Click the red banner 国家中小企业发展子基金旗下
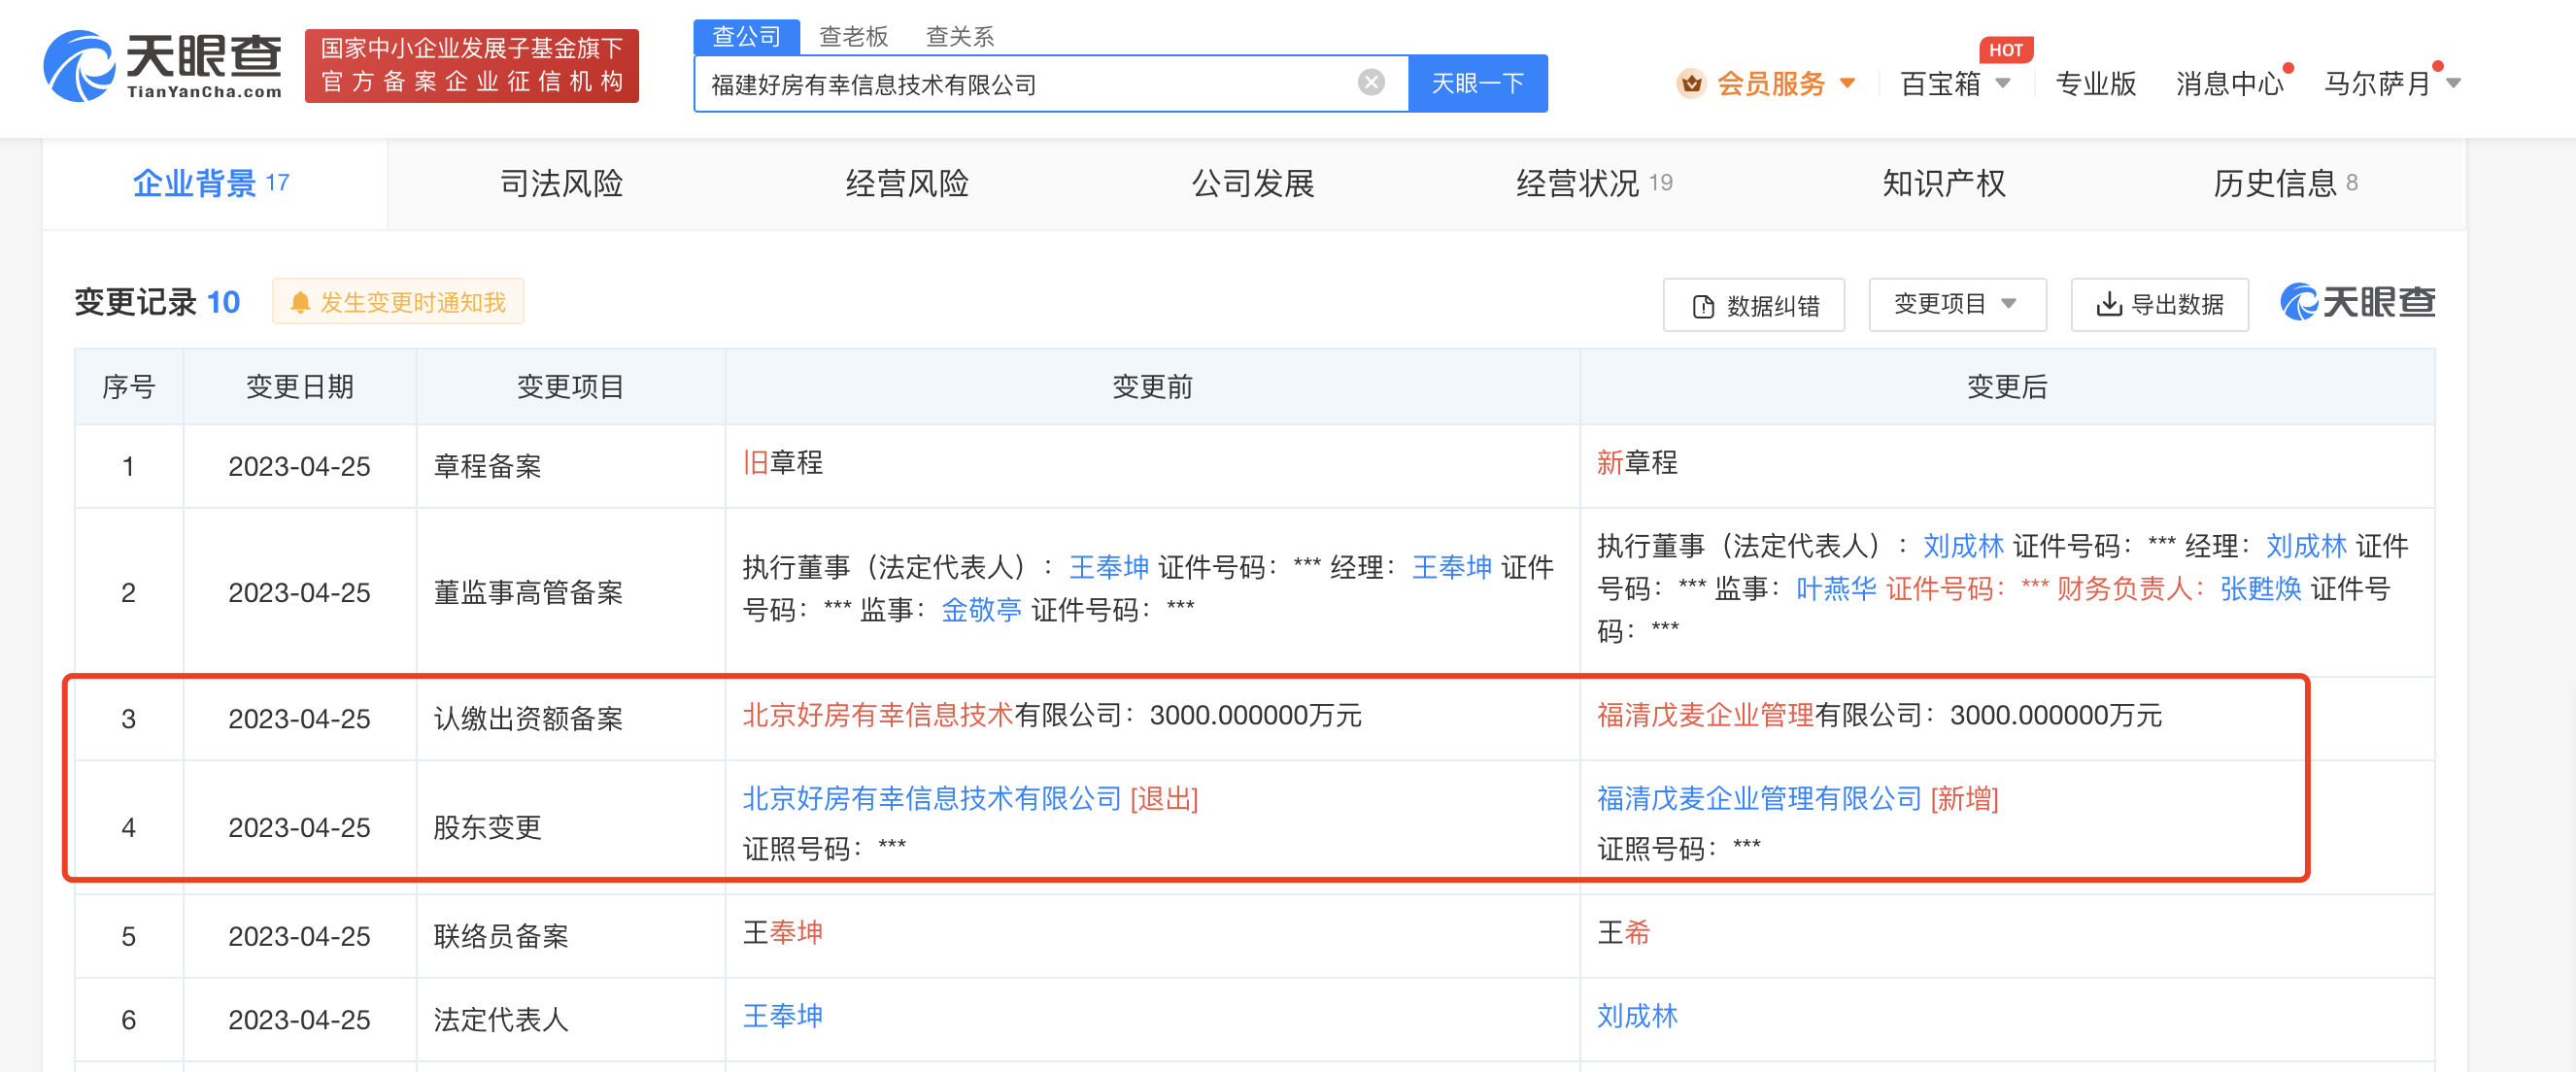Viewport: 2576px width, 1072px height. 471,66
